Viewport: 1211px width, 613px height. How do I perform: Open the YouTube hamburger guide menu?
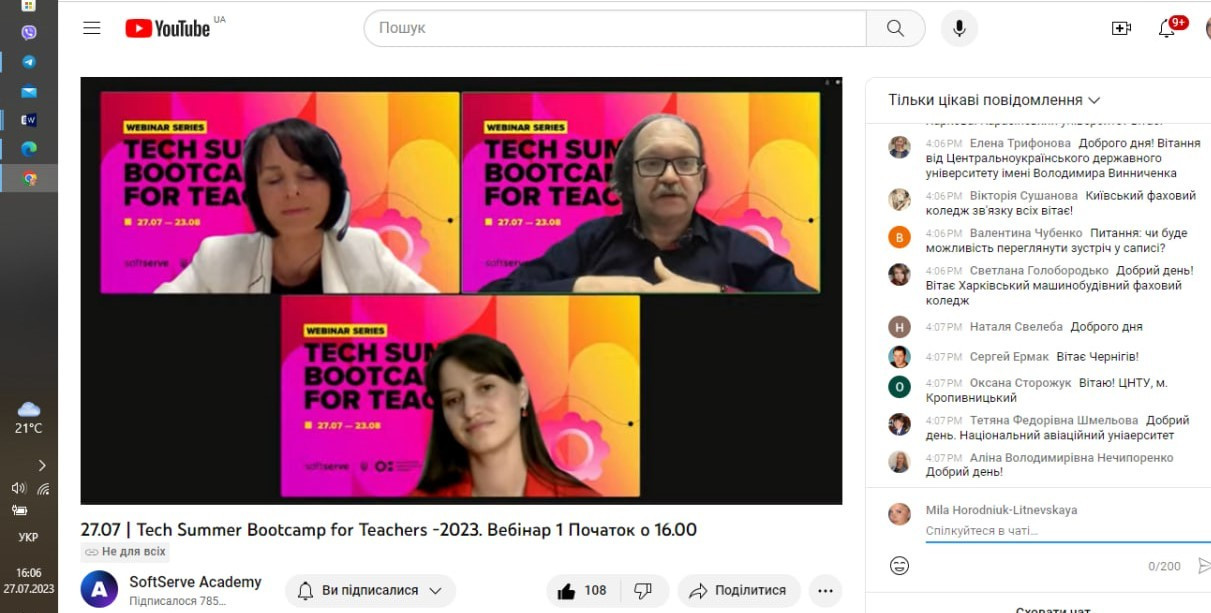[92, 28]
